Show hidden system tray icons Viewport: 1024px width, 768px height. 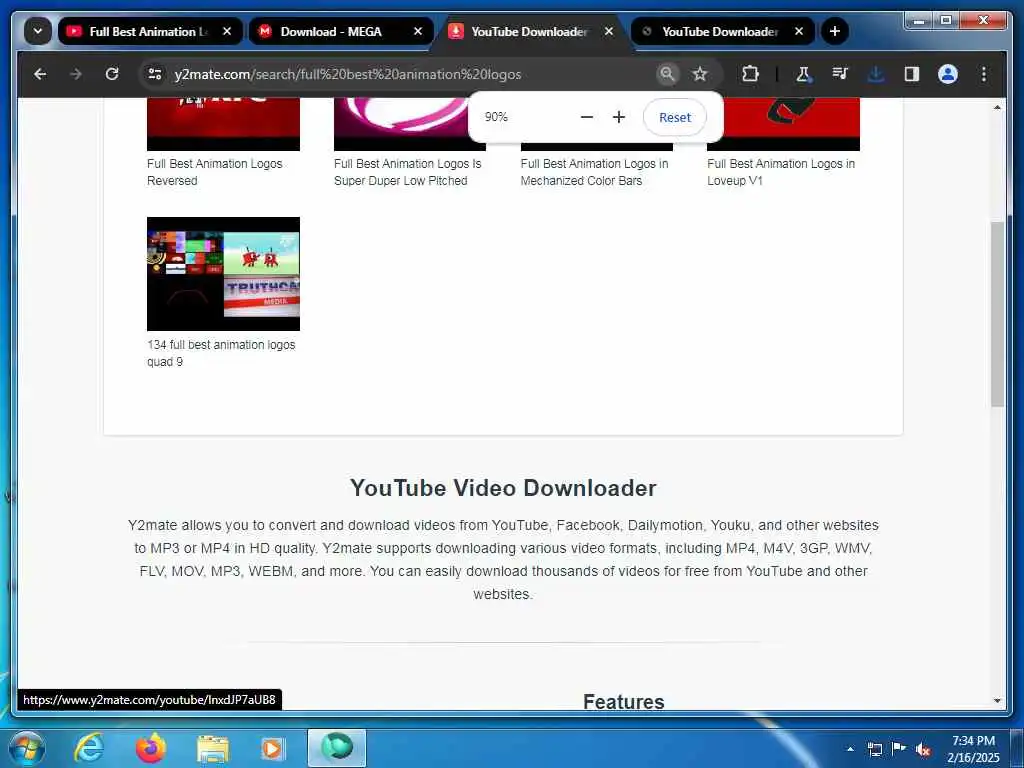[850, 749]
